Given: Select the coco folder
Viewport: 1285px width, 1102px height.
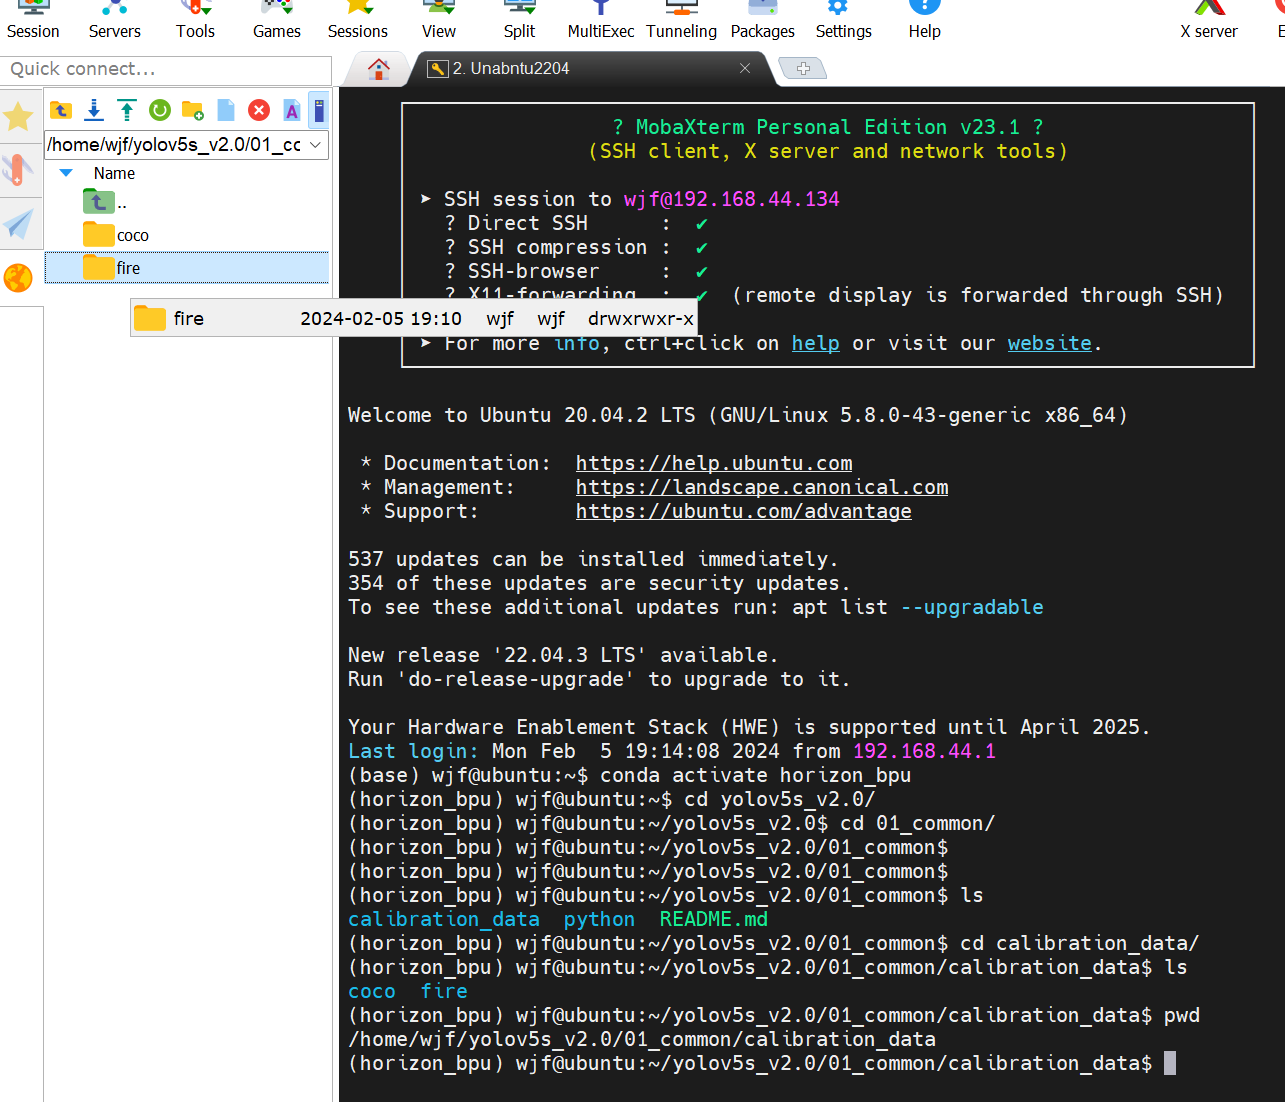Looking at the screenshot, I should pyautogui.click(x=132, y=236).
